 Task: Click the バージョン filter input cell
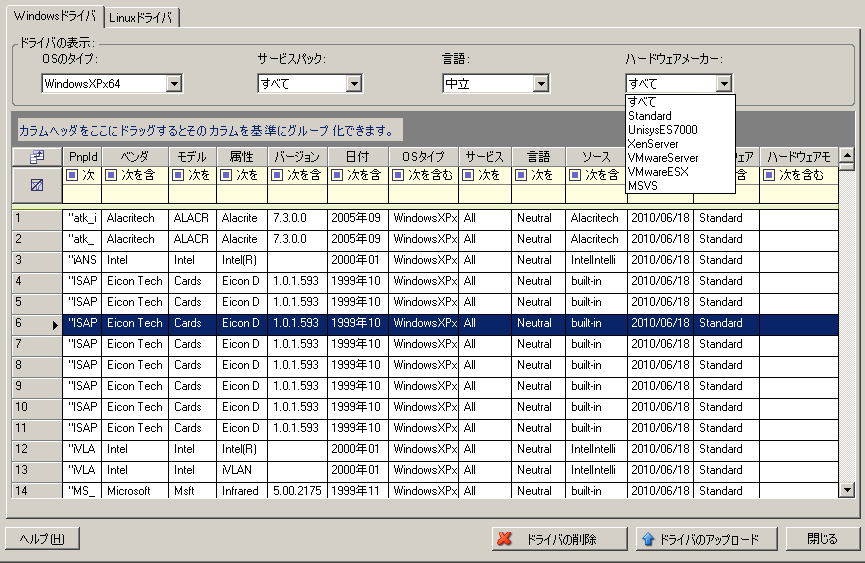pyautogui.click(x=297, y=195)
